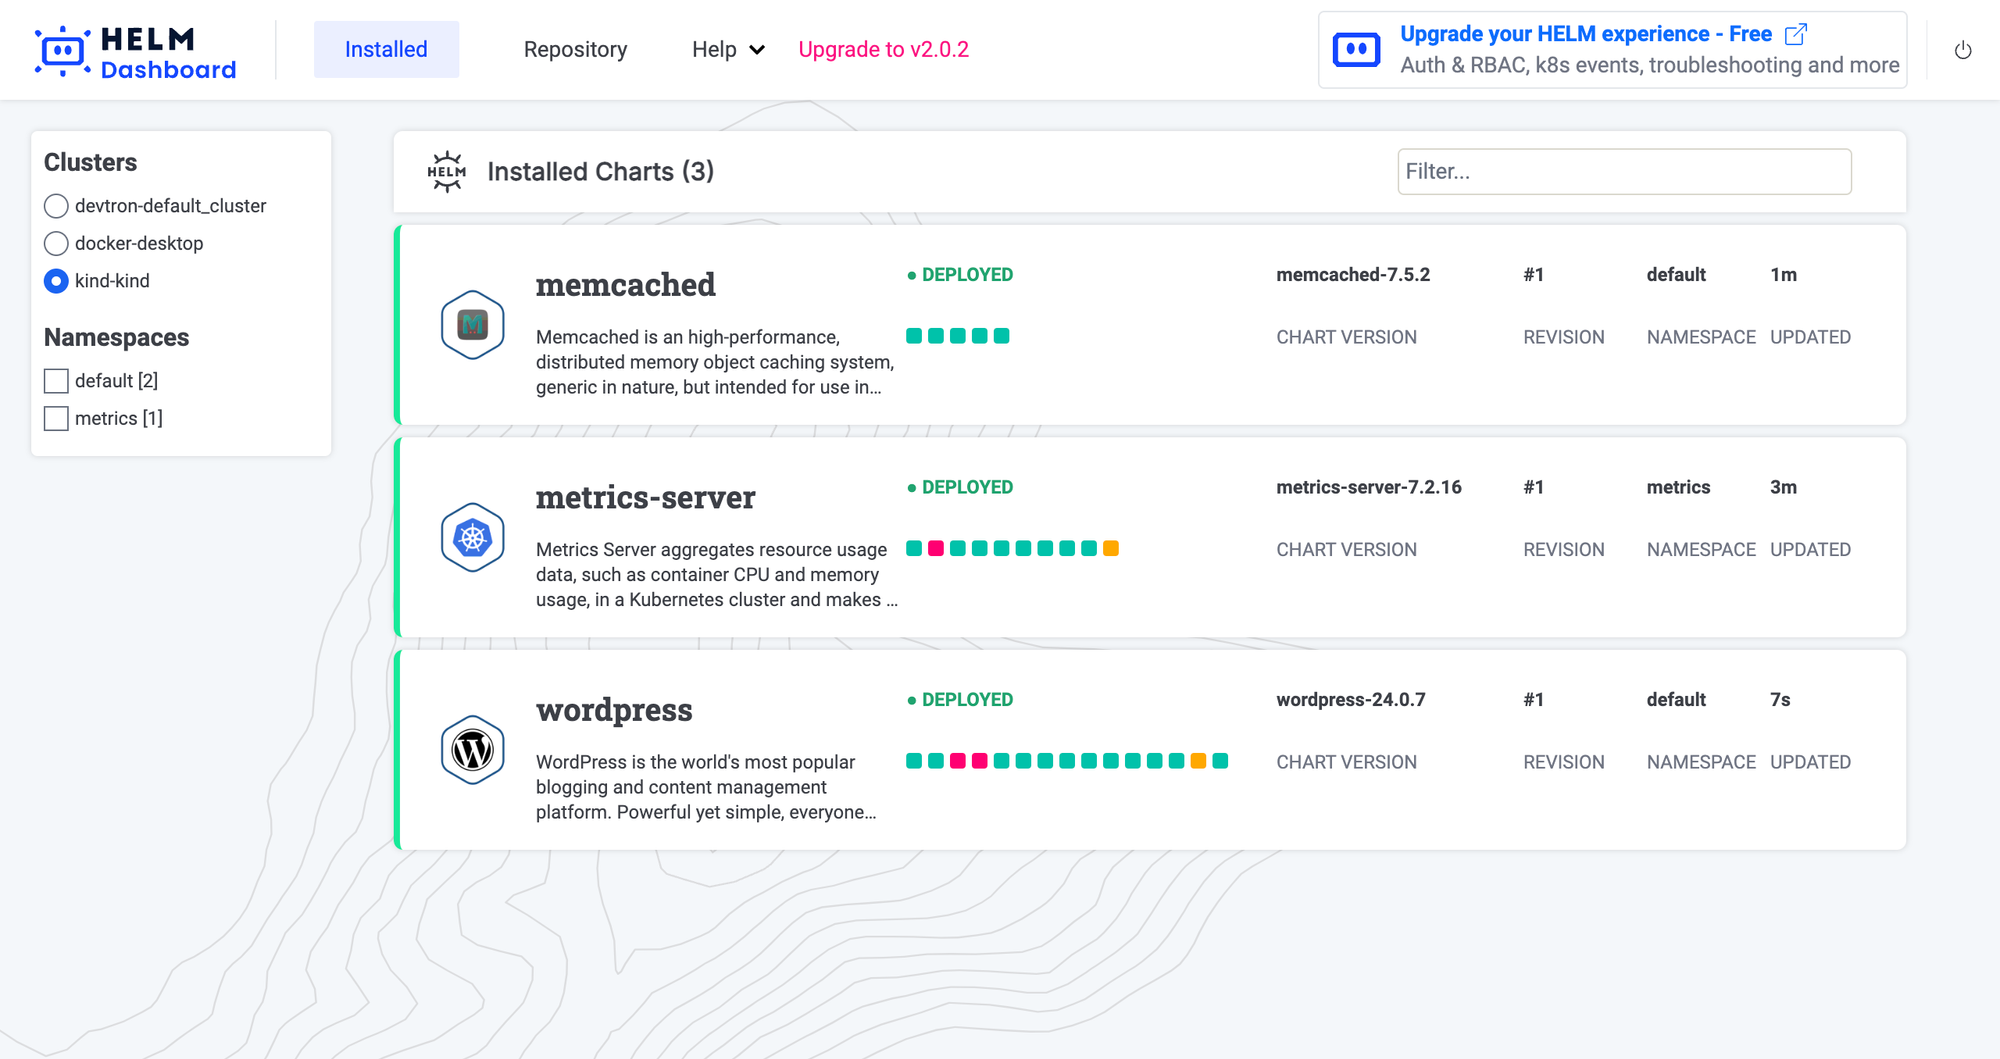This screenshot has width=2000, height=1059.
Task: Open the memcached chart title
Action: point(626,285)
